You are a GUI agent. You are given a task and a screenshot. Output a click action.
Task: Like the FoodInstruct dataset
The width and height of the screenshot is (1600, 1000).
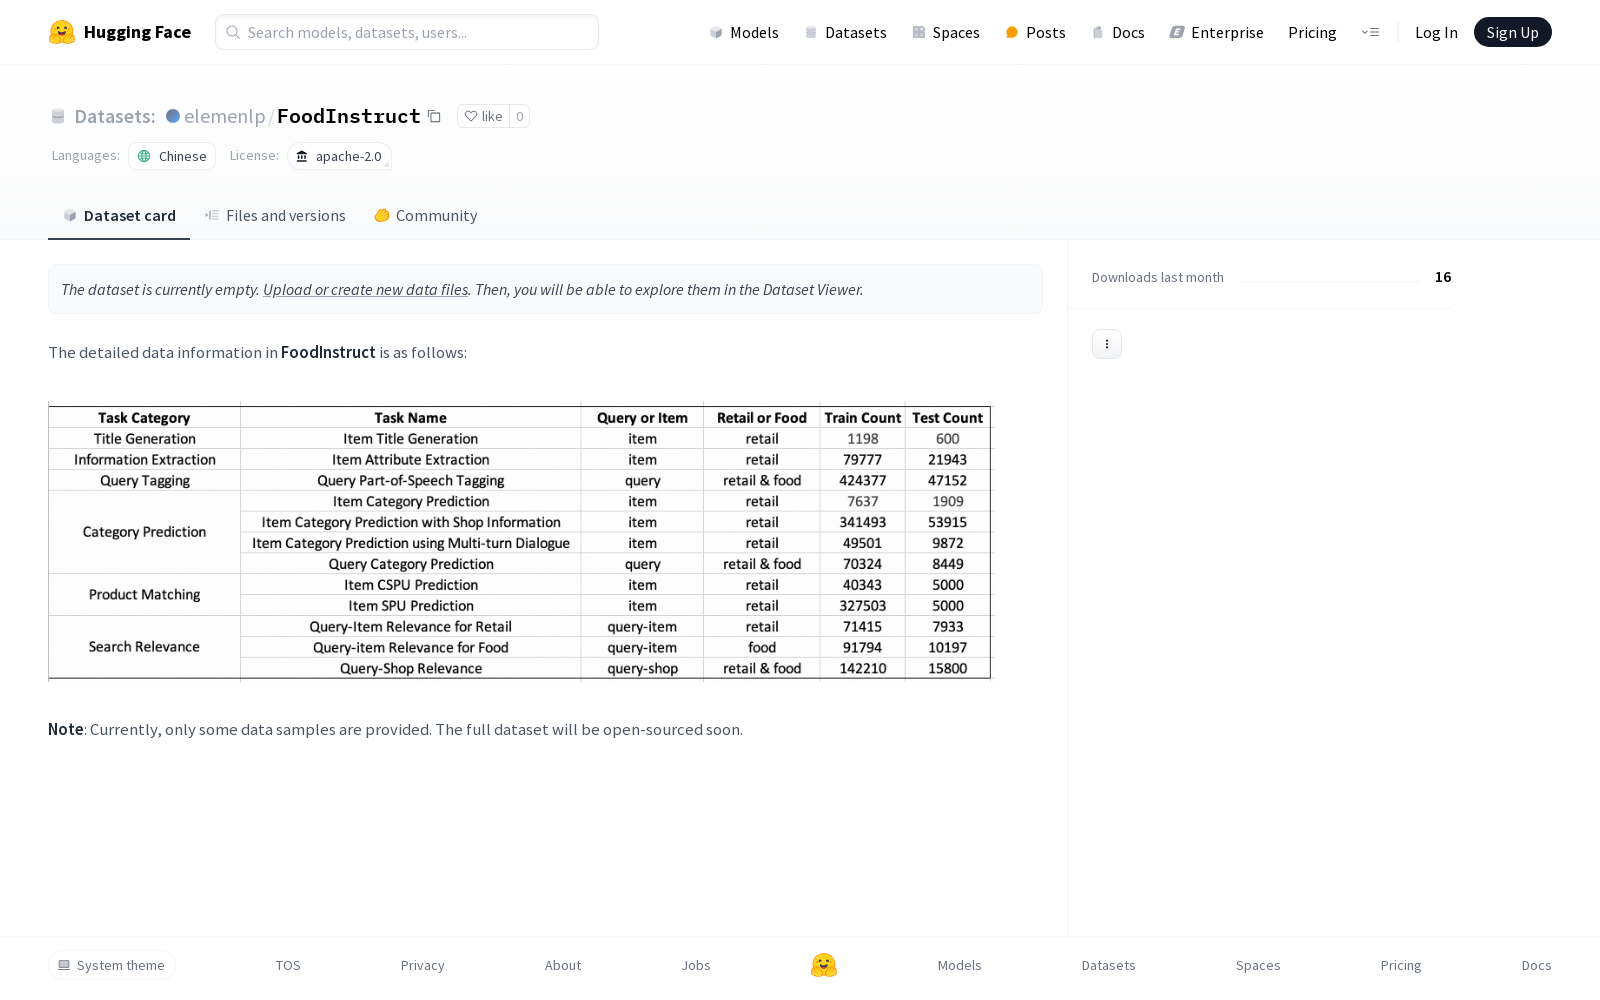point(484,116)
